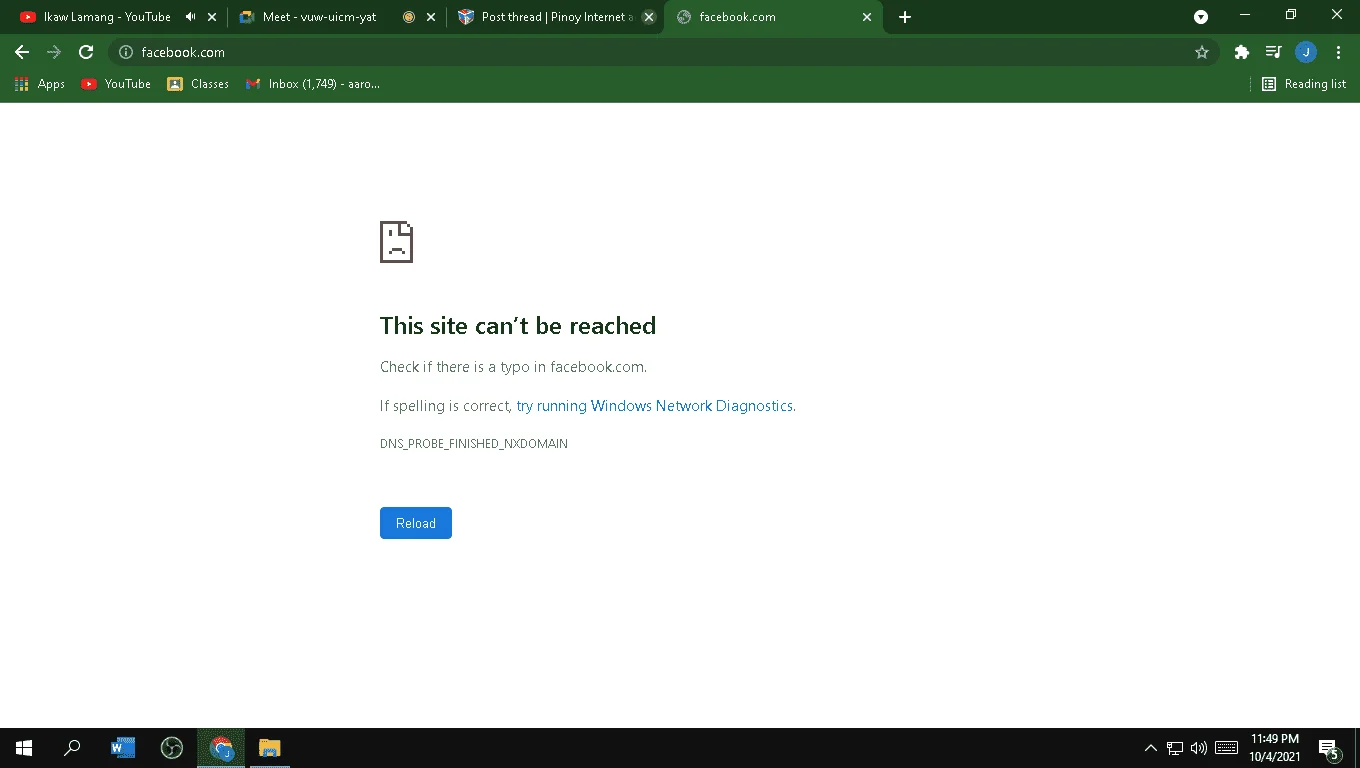1360x768 pixels.
Task: Click 'This site can't be reached' heading
Action: tap(518, 326)
